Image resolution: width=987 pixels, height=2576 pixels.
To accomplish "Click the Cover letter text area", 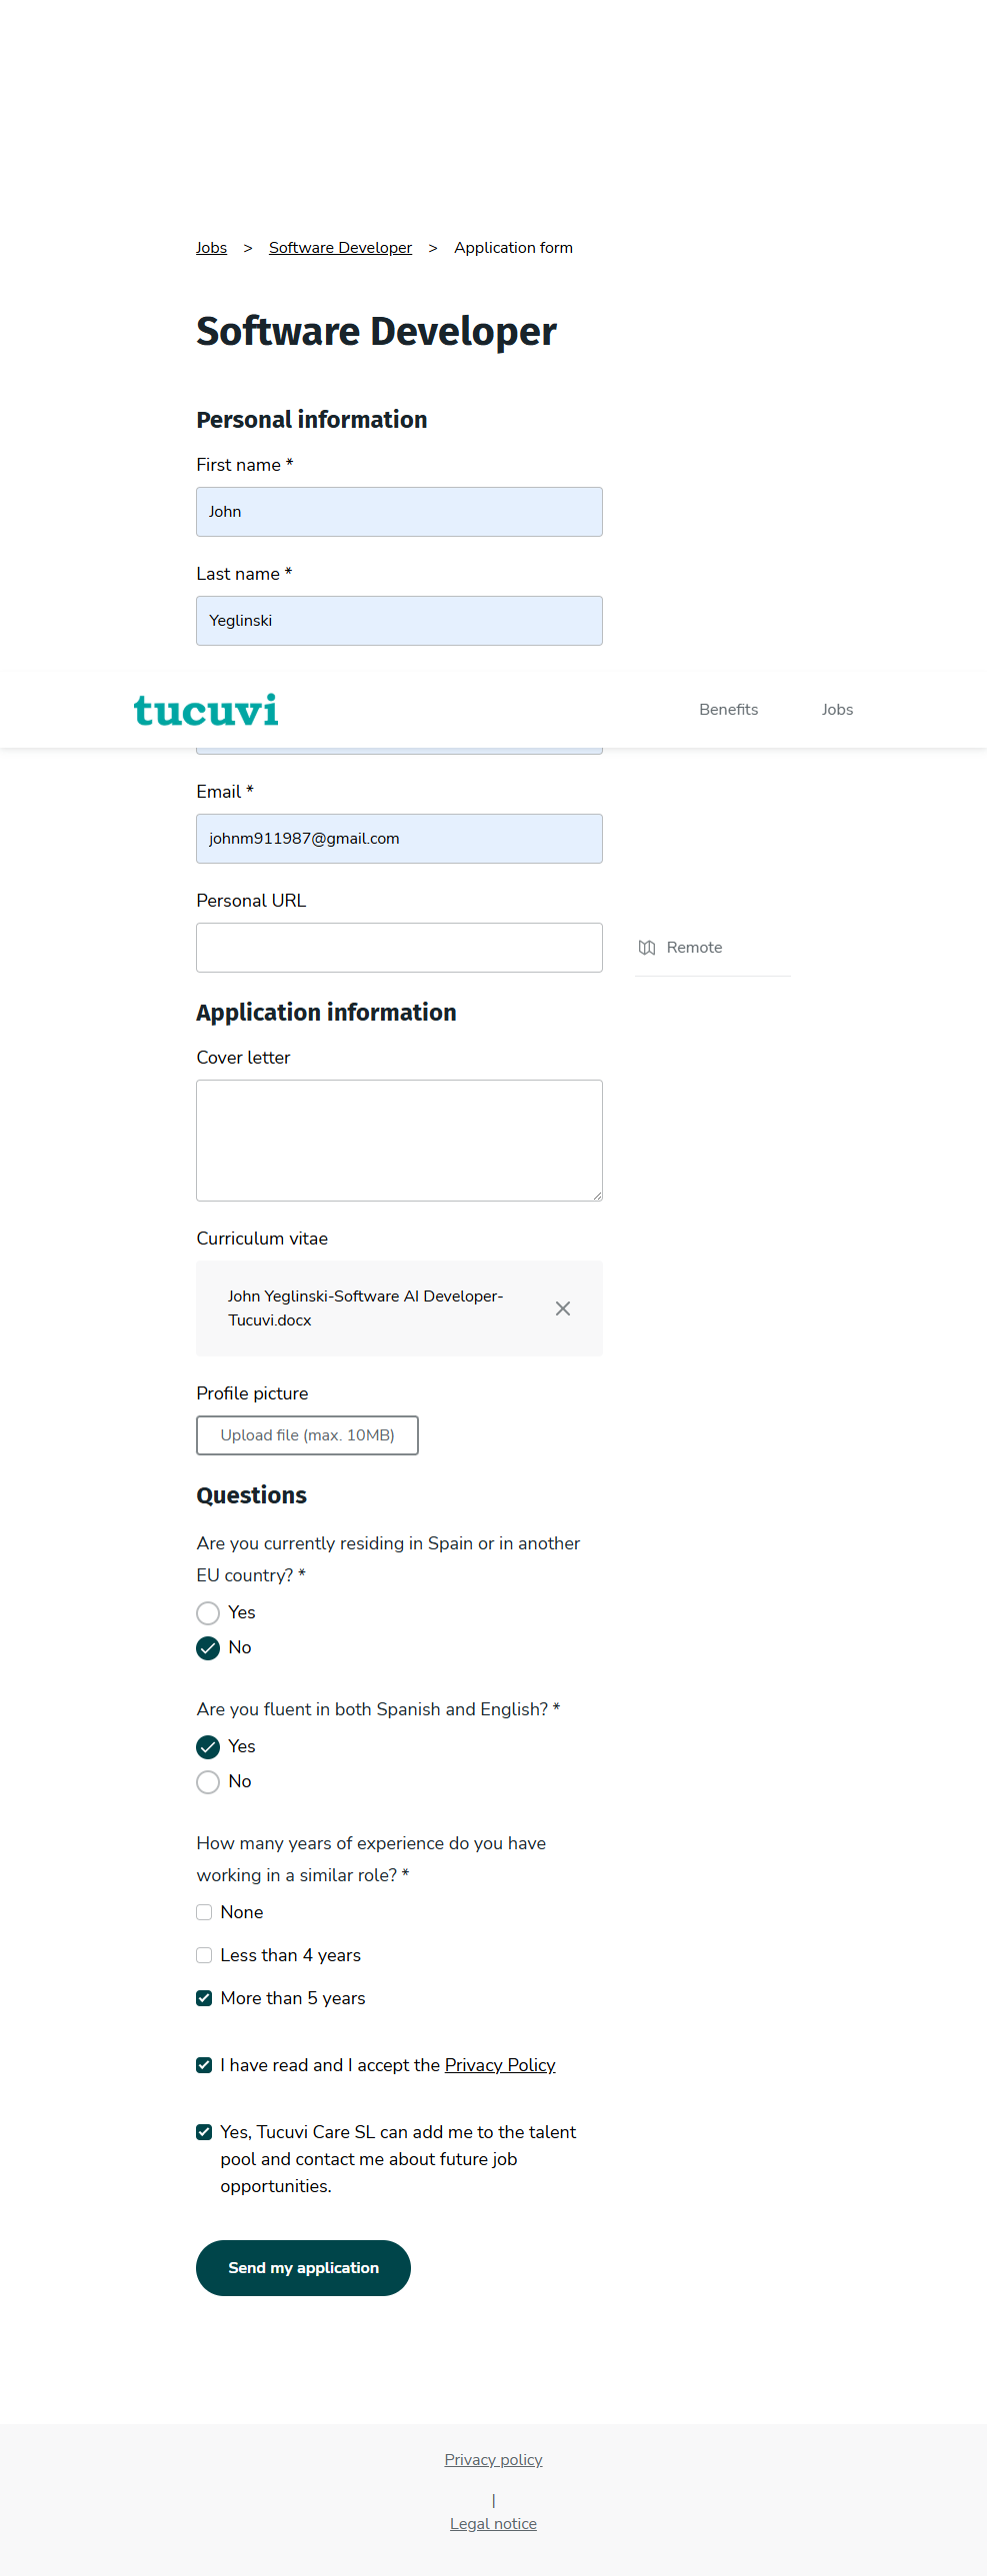I will coord(399,1140).
